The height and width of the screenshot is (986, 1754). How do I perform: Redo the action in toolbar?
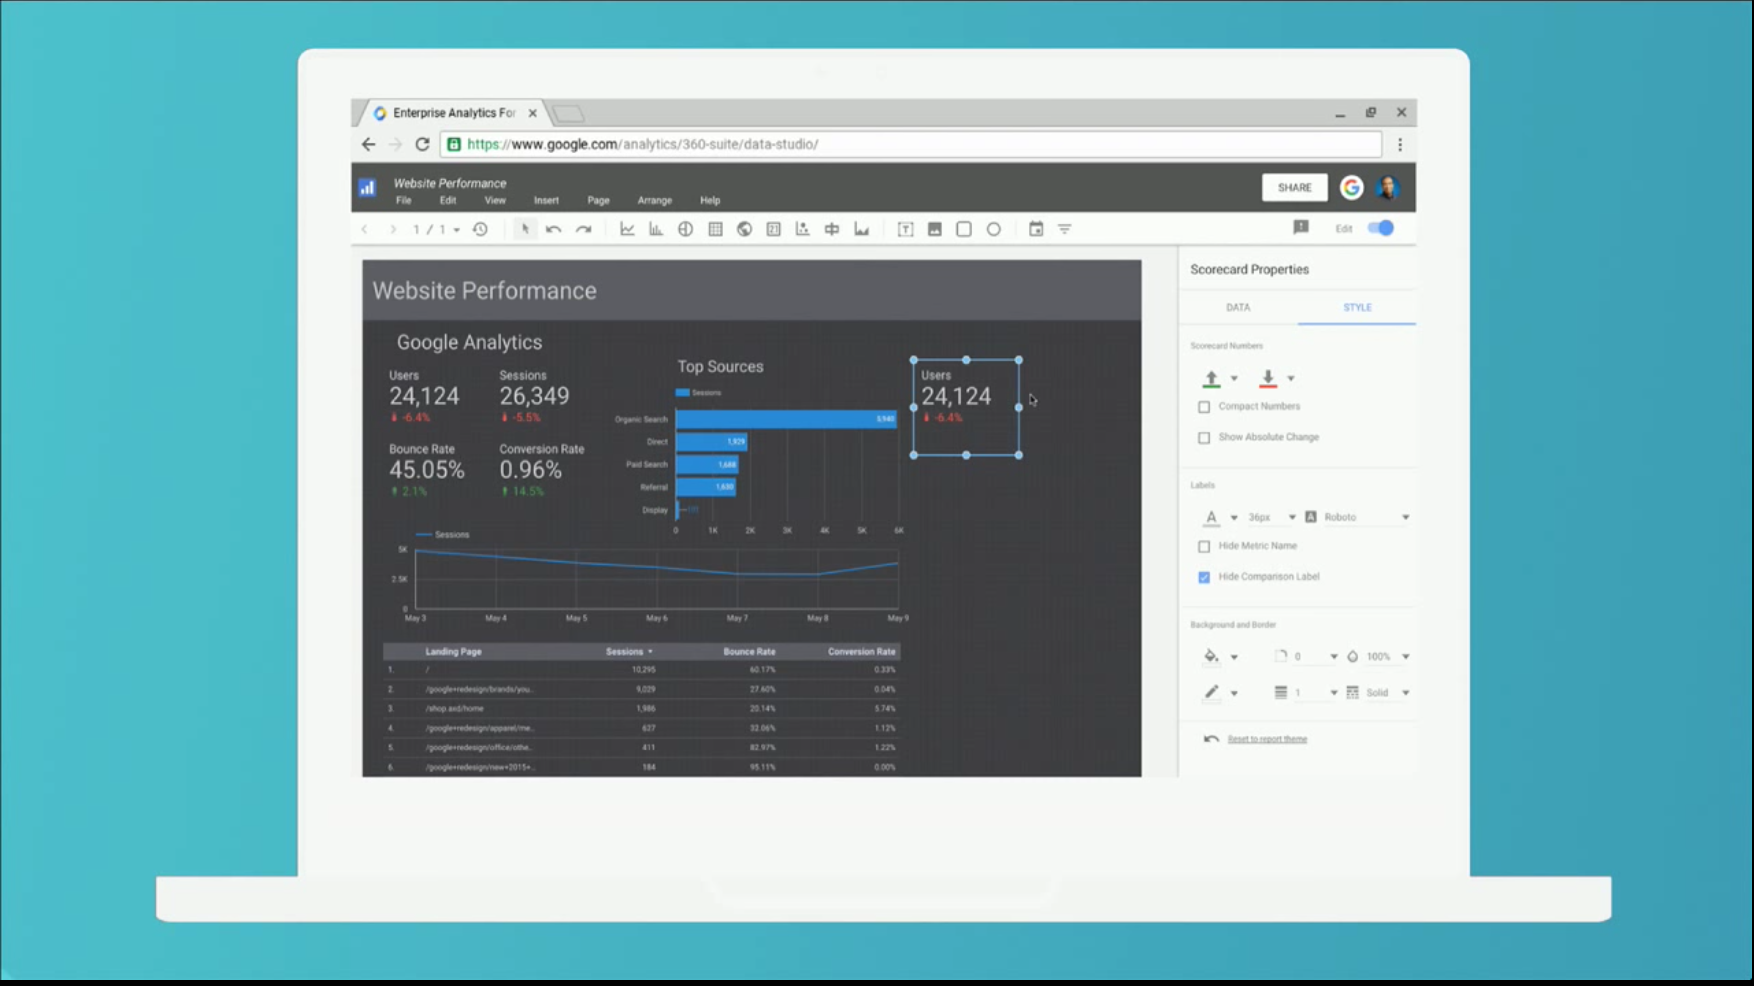click(x=584, y=229)
